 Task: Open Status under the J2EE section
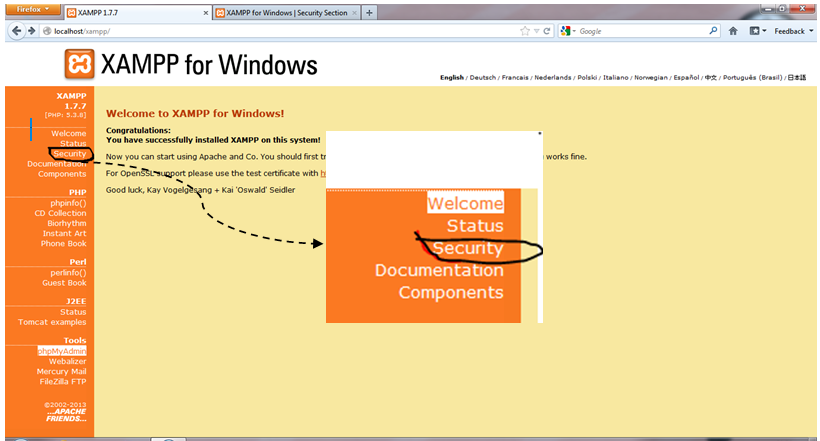[73, 312]
